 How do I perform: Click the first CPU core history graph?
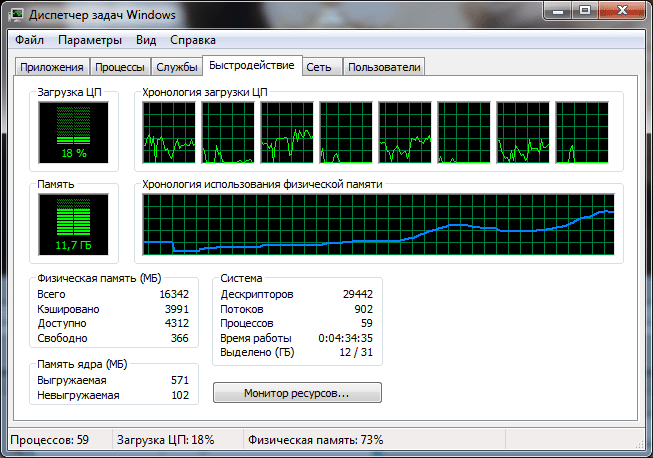coord(169,132)
